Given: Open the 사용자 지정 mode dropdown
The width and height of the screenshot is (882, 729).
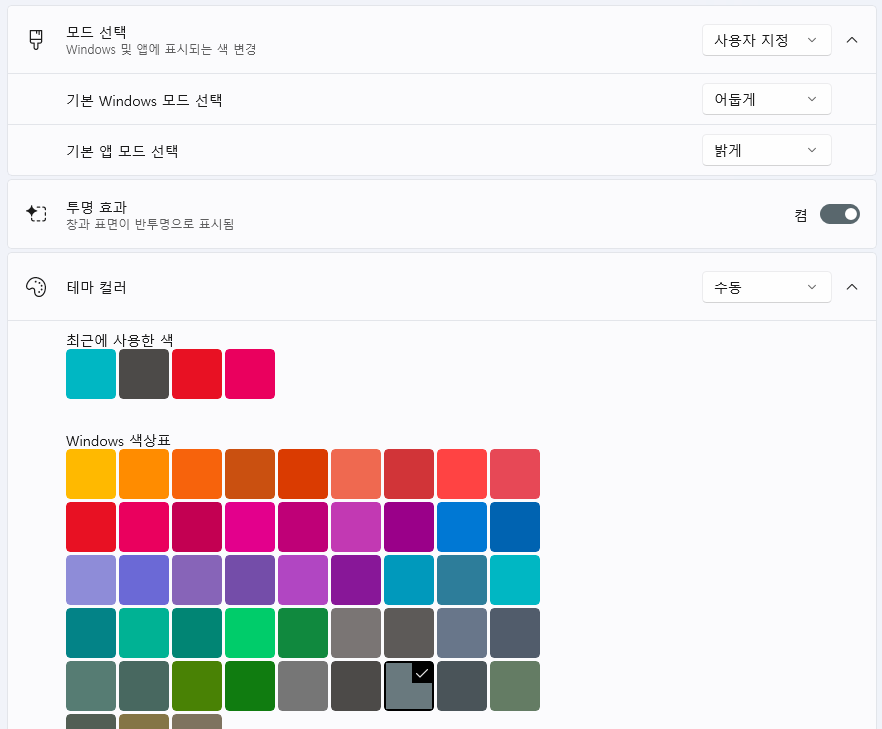Looking at the screenshot, I should (x=766, y=40).
